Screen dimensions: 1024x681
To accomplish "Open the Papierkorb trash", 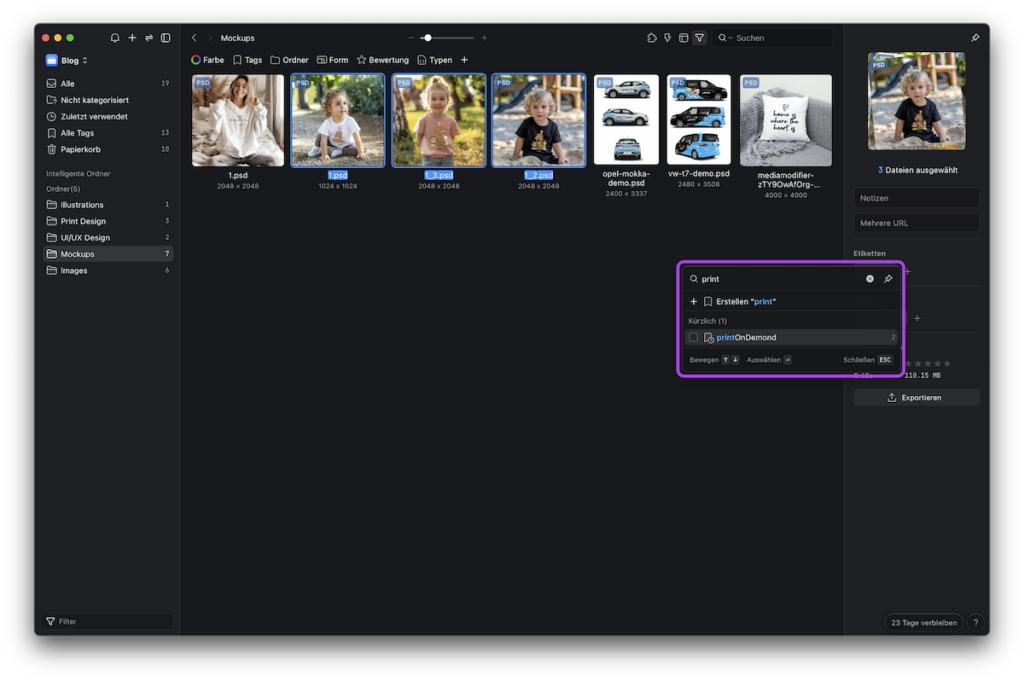I will point(108,149).
